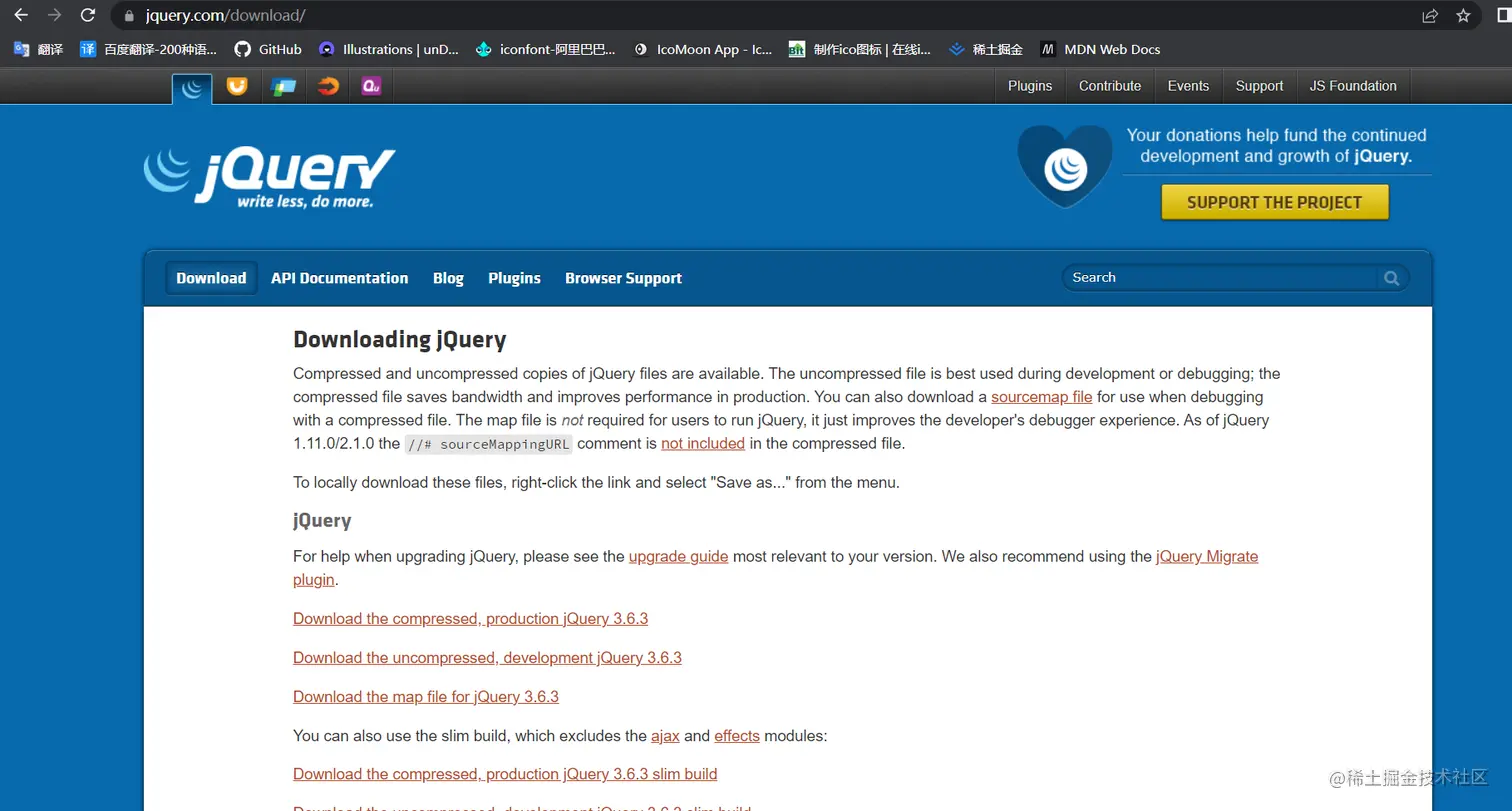Screen dimensions: 1512x811
Task: Open the JS Foundation top bar link
Action: click(1353, 86)
